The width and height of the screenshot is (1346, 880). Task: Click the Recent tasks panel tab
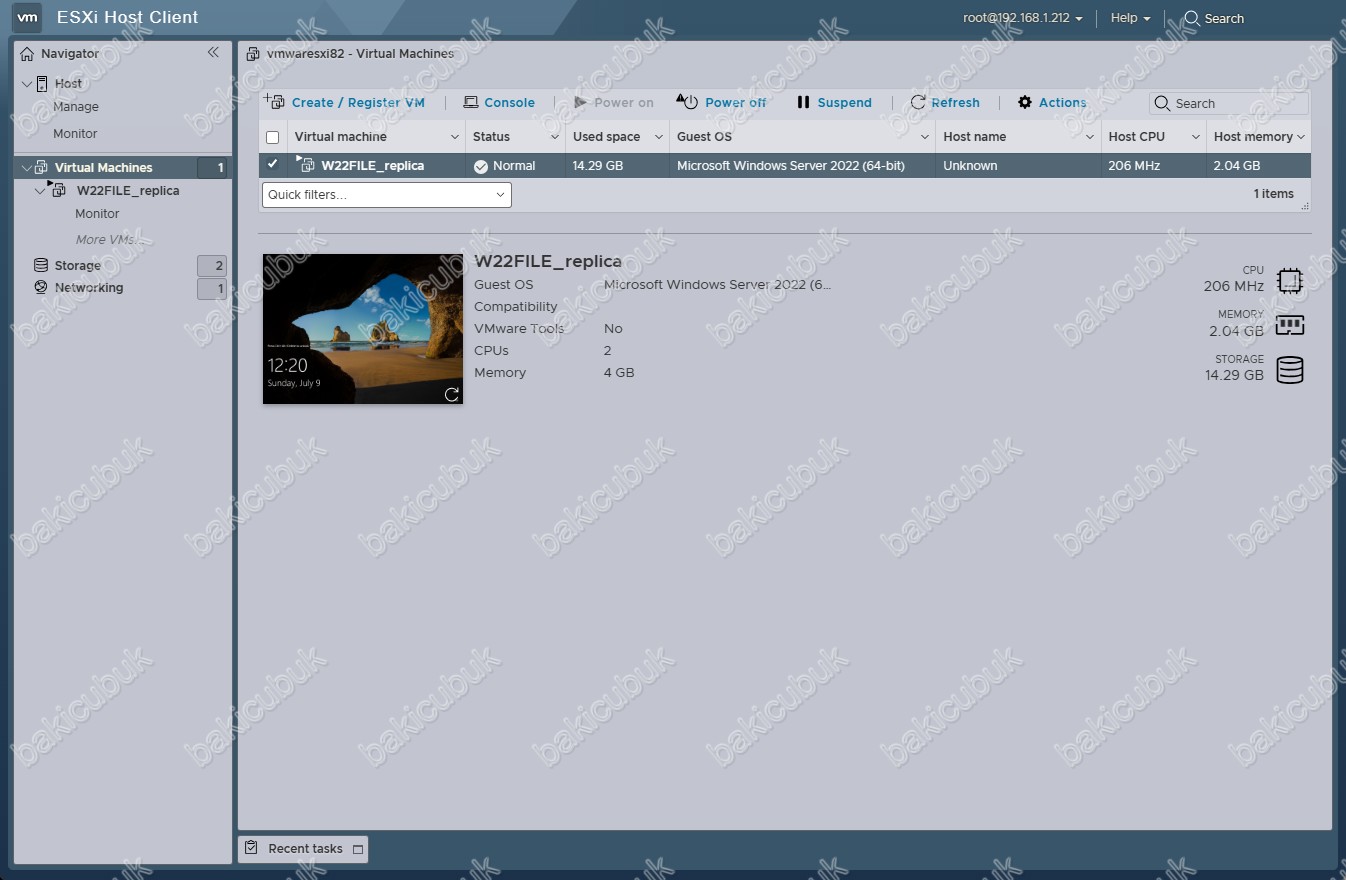tap(303, 849)
